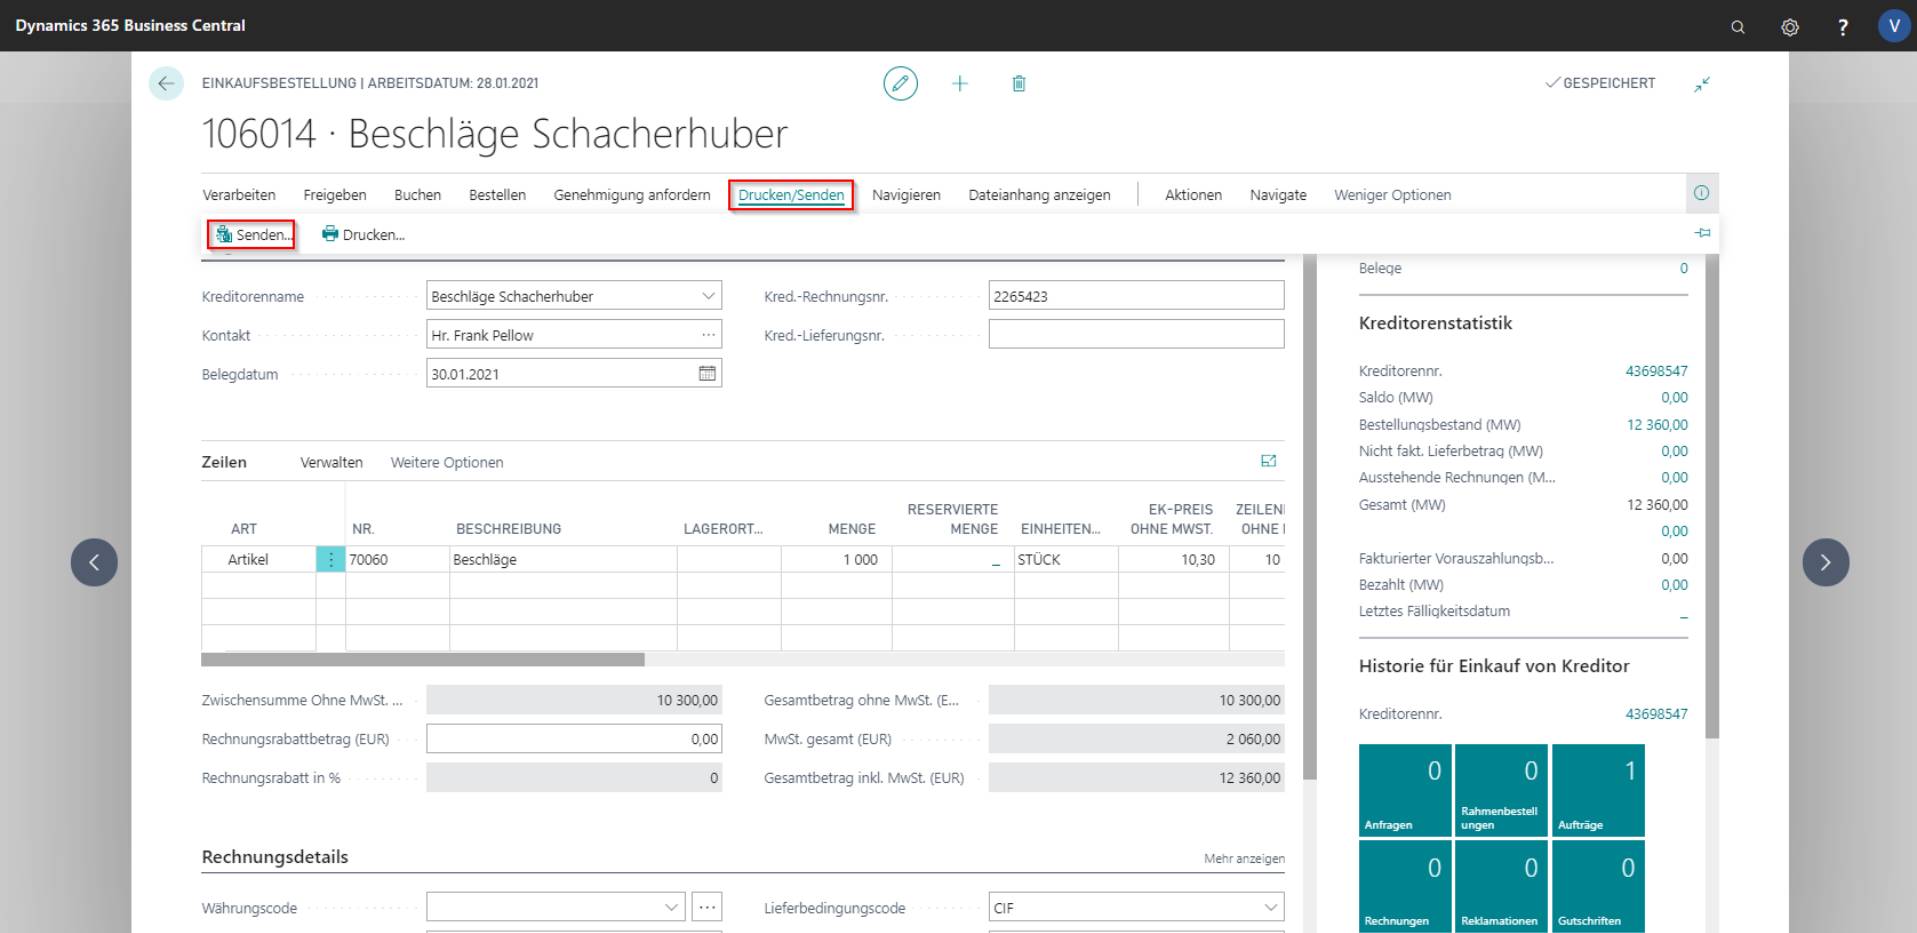The height and width of the screenshot is (933, 1917).
Task: Open the Reklamationen tile
Action: [1501, 886]
